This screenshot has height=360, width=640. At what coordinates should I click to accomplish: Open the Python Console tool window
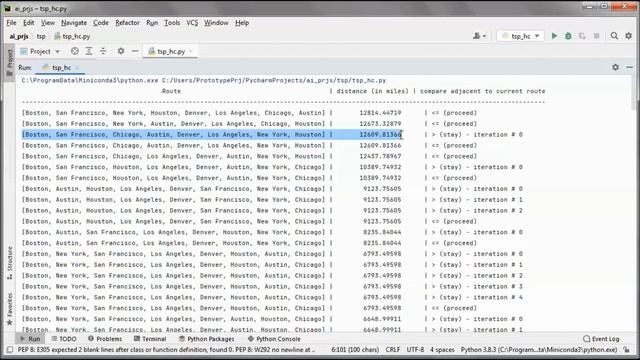(274, 339)
